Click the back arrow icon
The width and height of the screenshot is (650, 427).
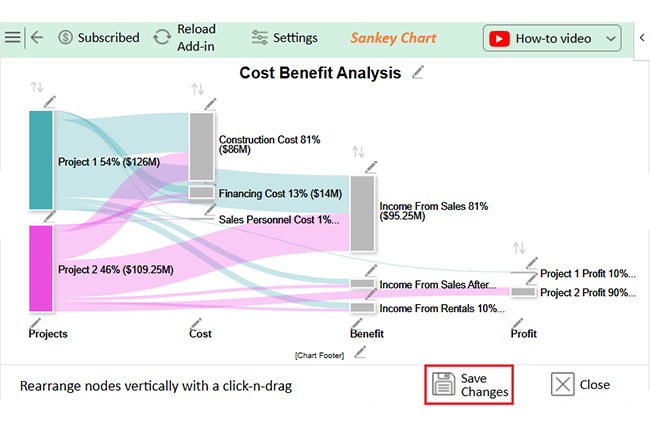37,37
